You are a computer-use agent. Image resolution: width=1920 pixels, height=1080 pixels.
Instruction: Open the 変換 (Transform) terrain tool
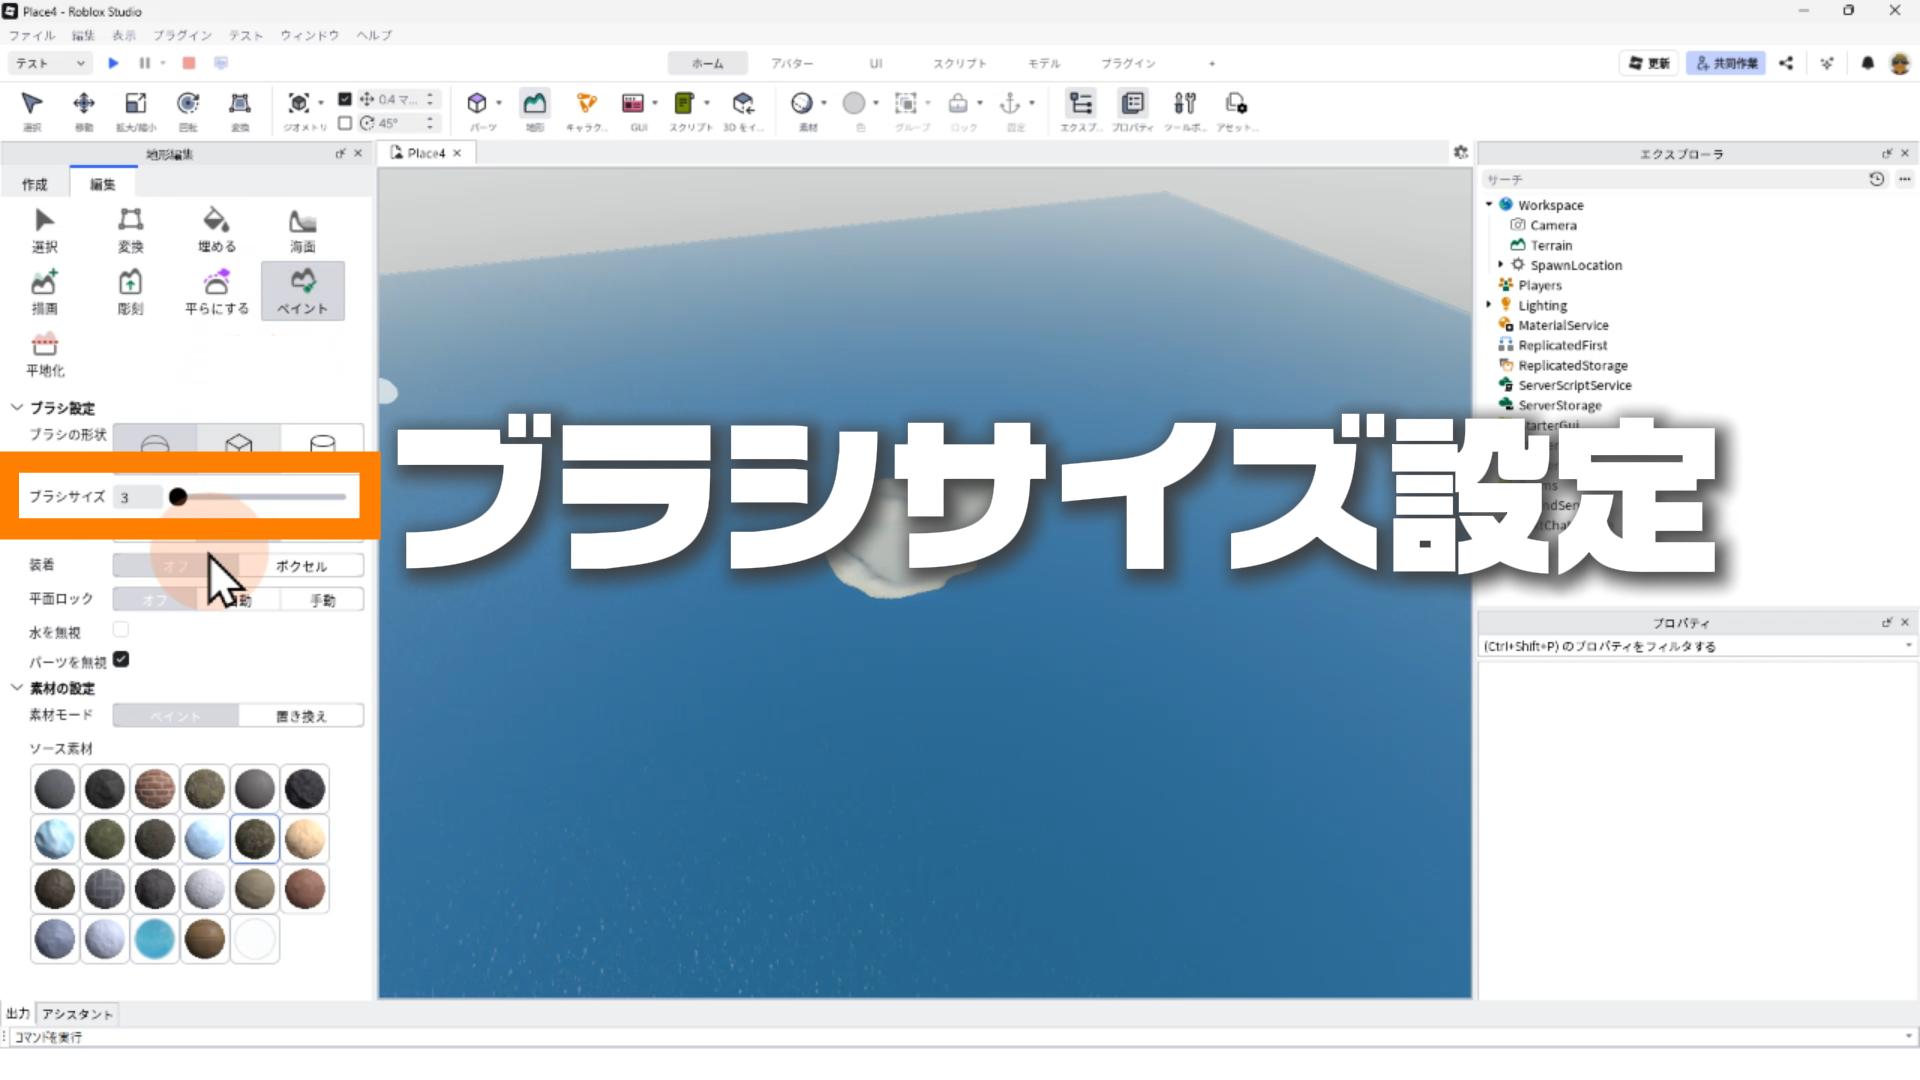(x=130, y=230)
